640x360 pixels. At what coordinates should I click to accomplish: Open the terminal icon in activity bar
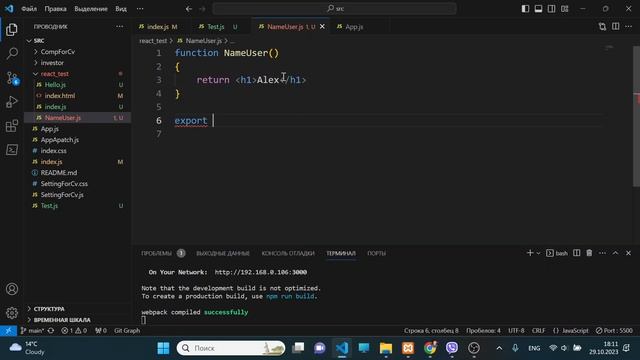[12, 150]
